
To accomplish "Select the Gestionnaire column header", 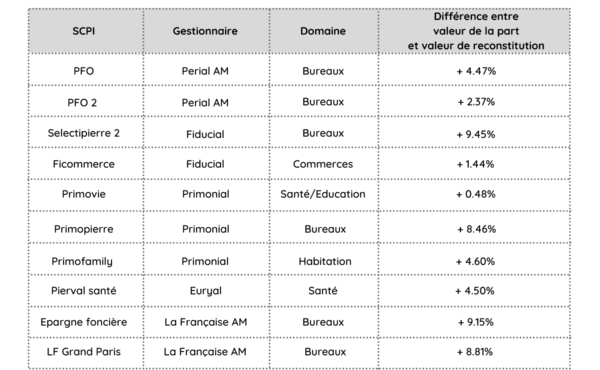I will click(x=205, y=31).
